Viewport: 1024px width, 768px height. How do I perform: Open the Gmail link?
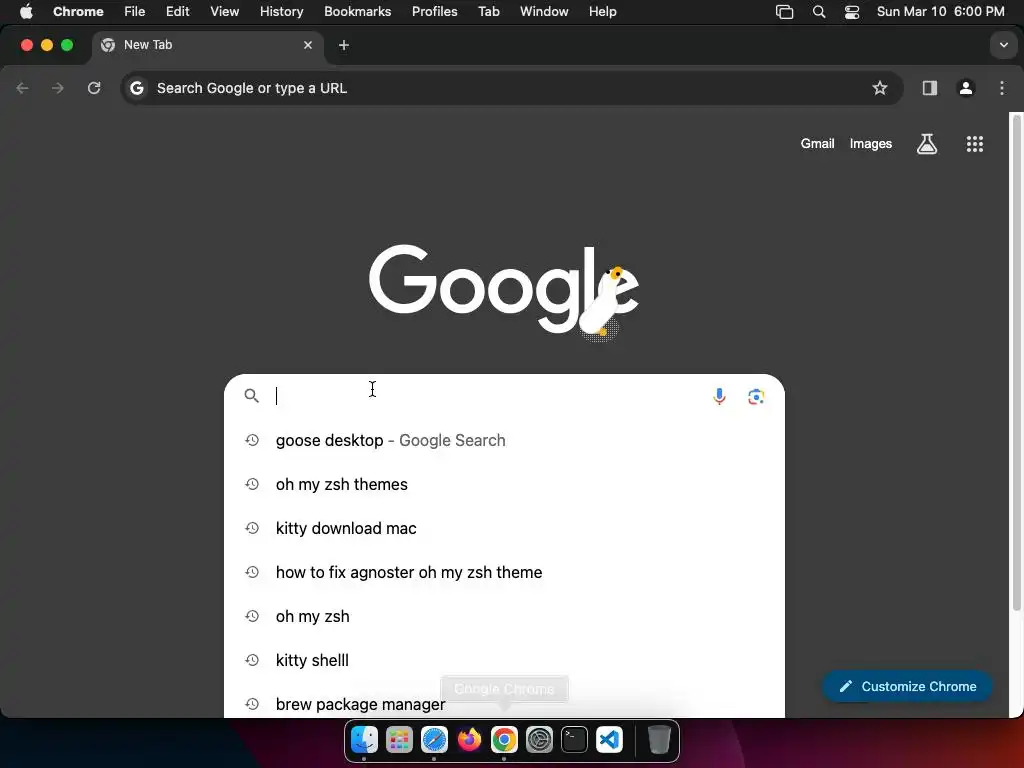click(817, 144)
